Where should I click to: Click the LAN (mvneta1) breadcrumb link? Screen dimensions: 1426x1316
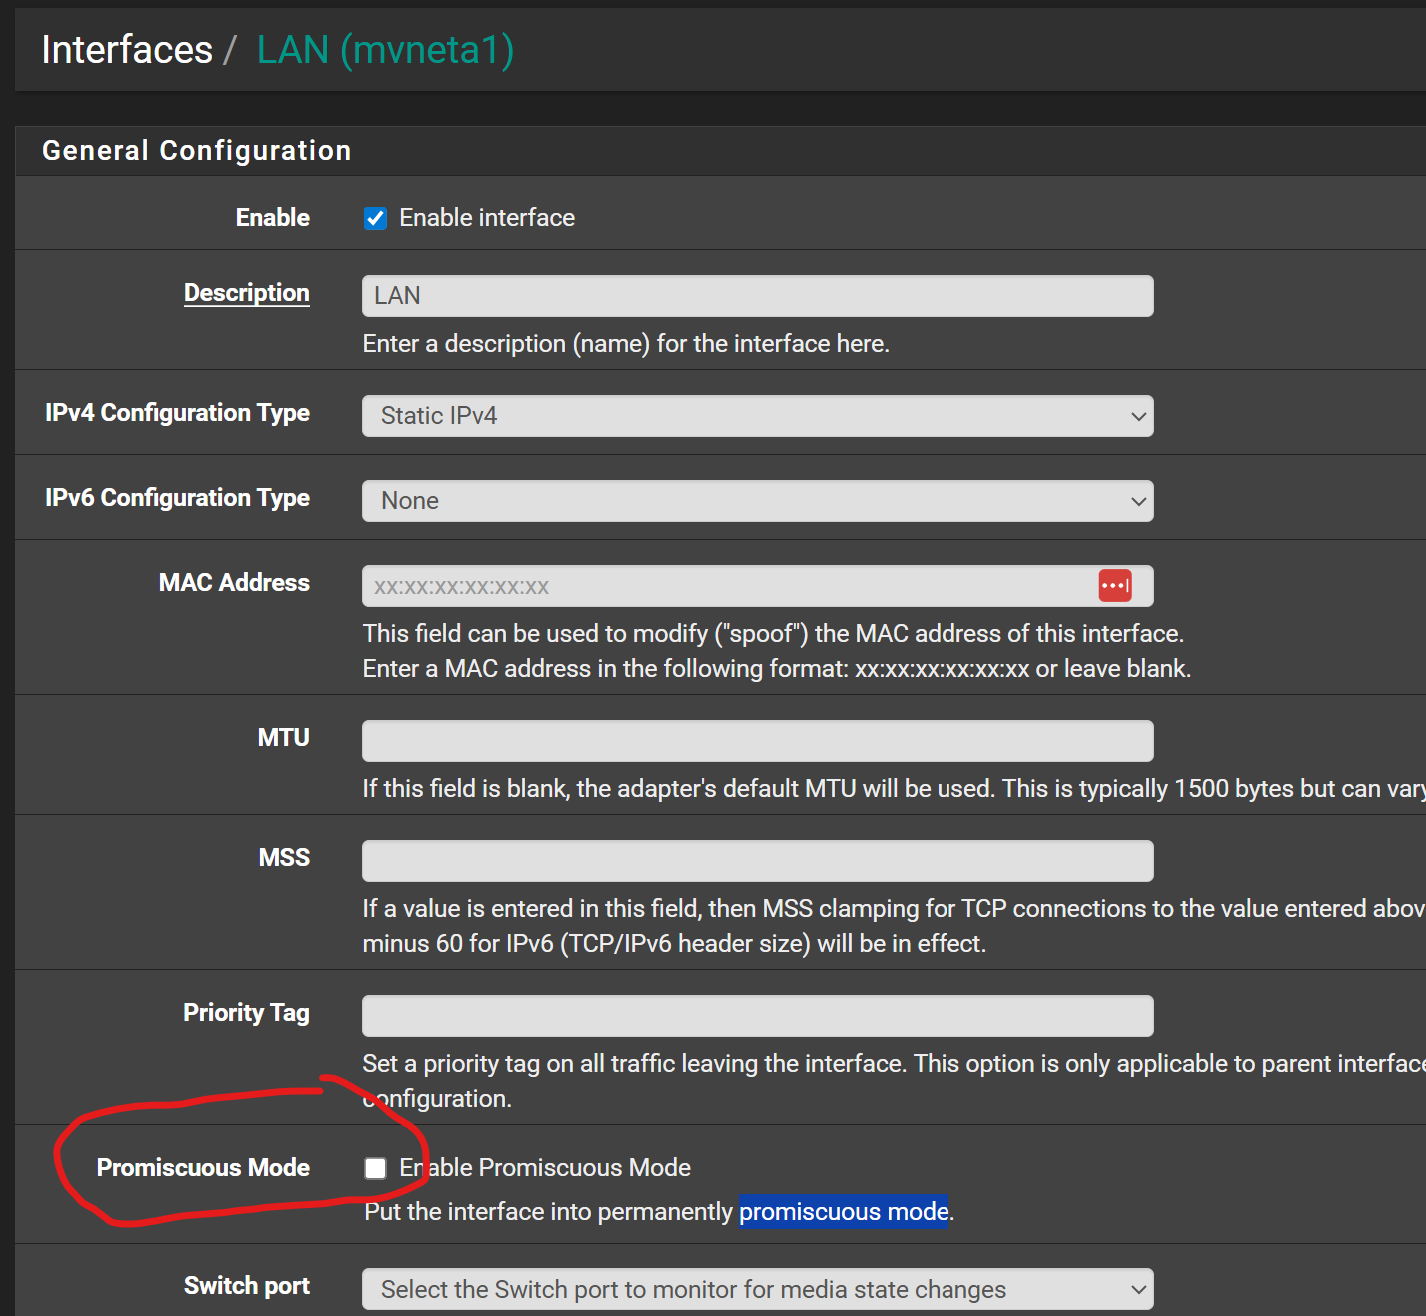click(385, 50)
